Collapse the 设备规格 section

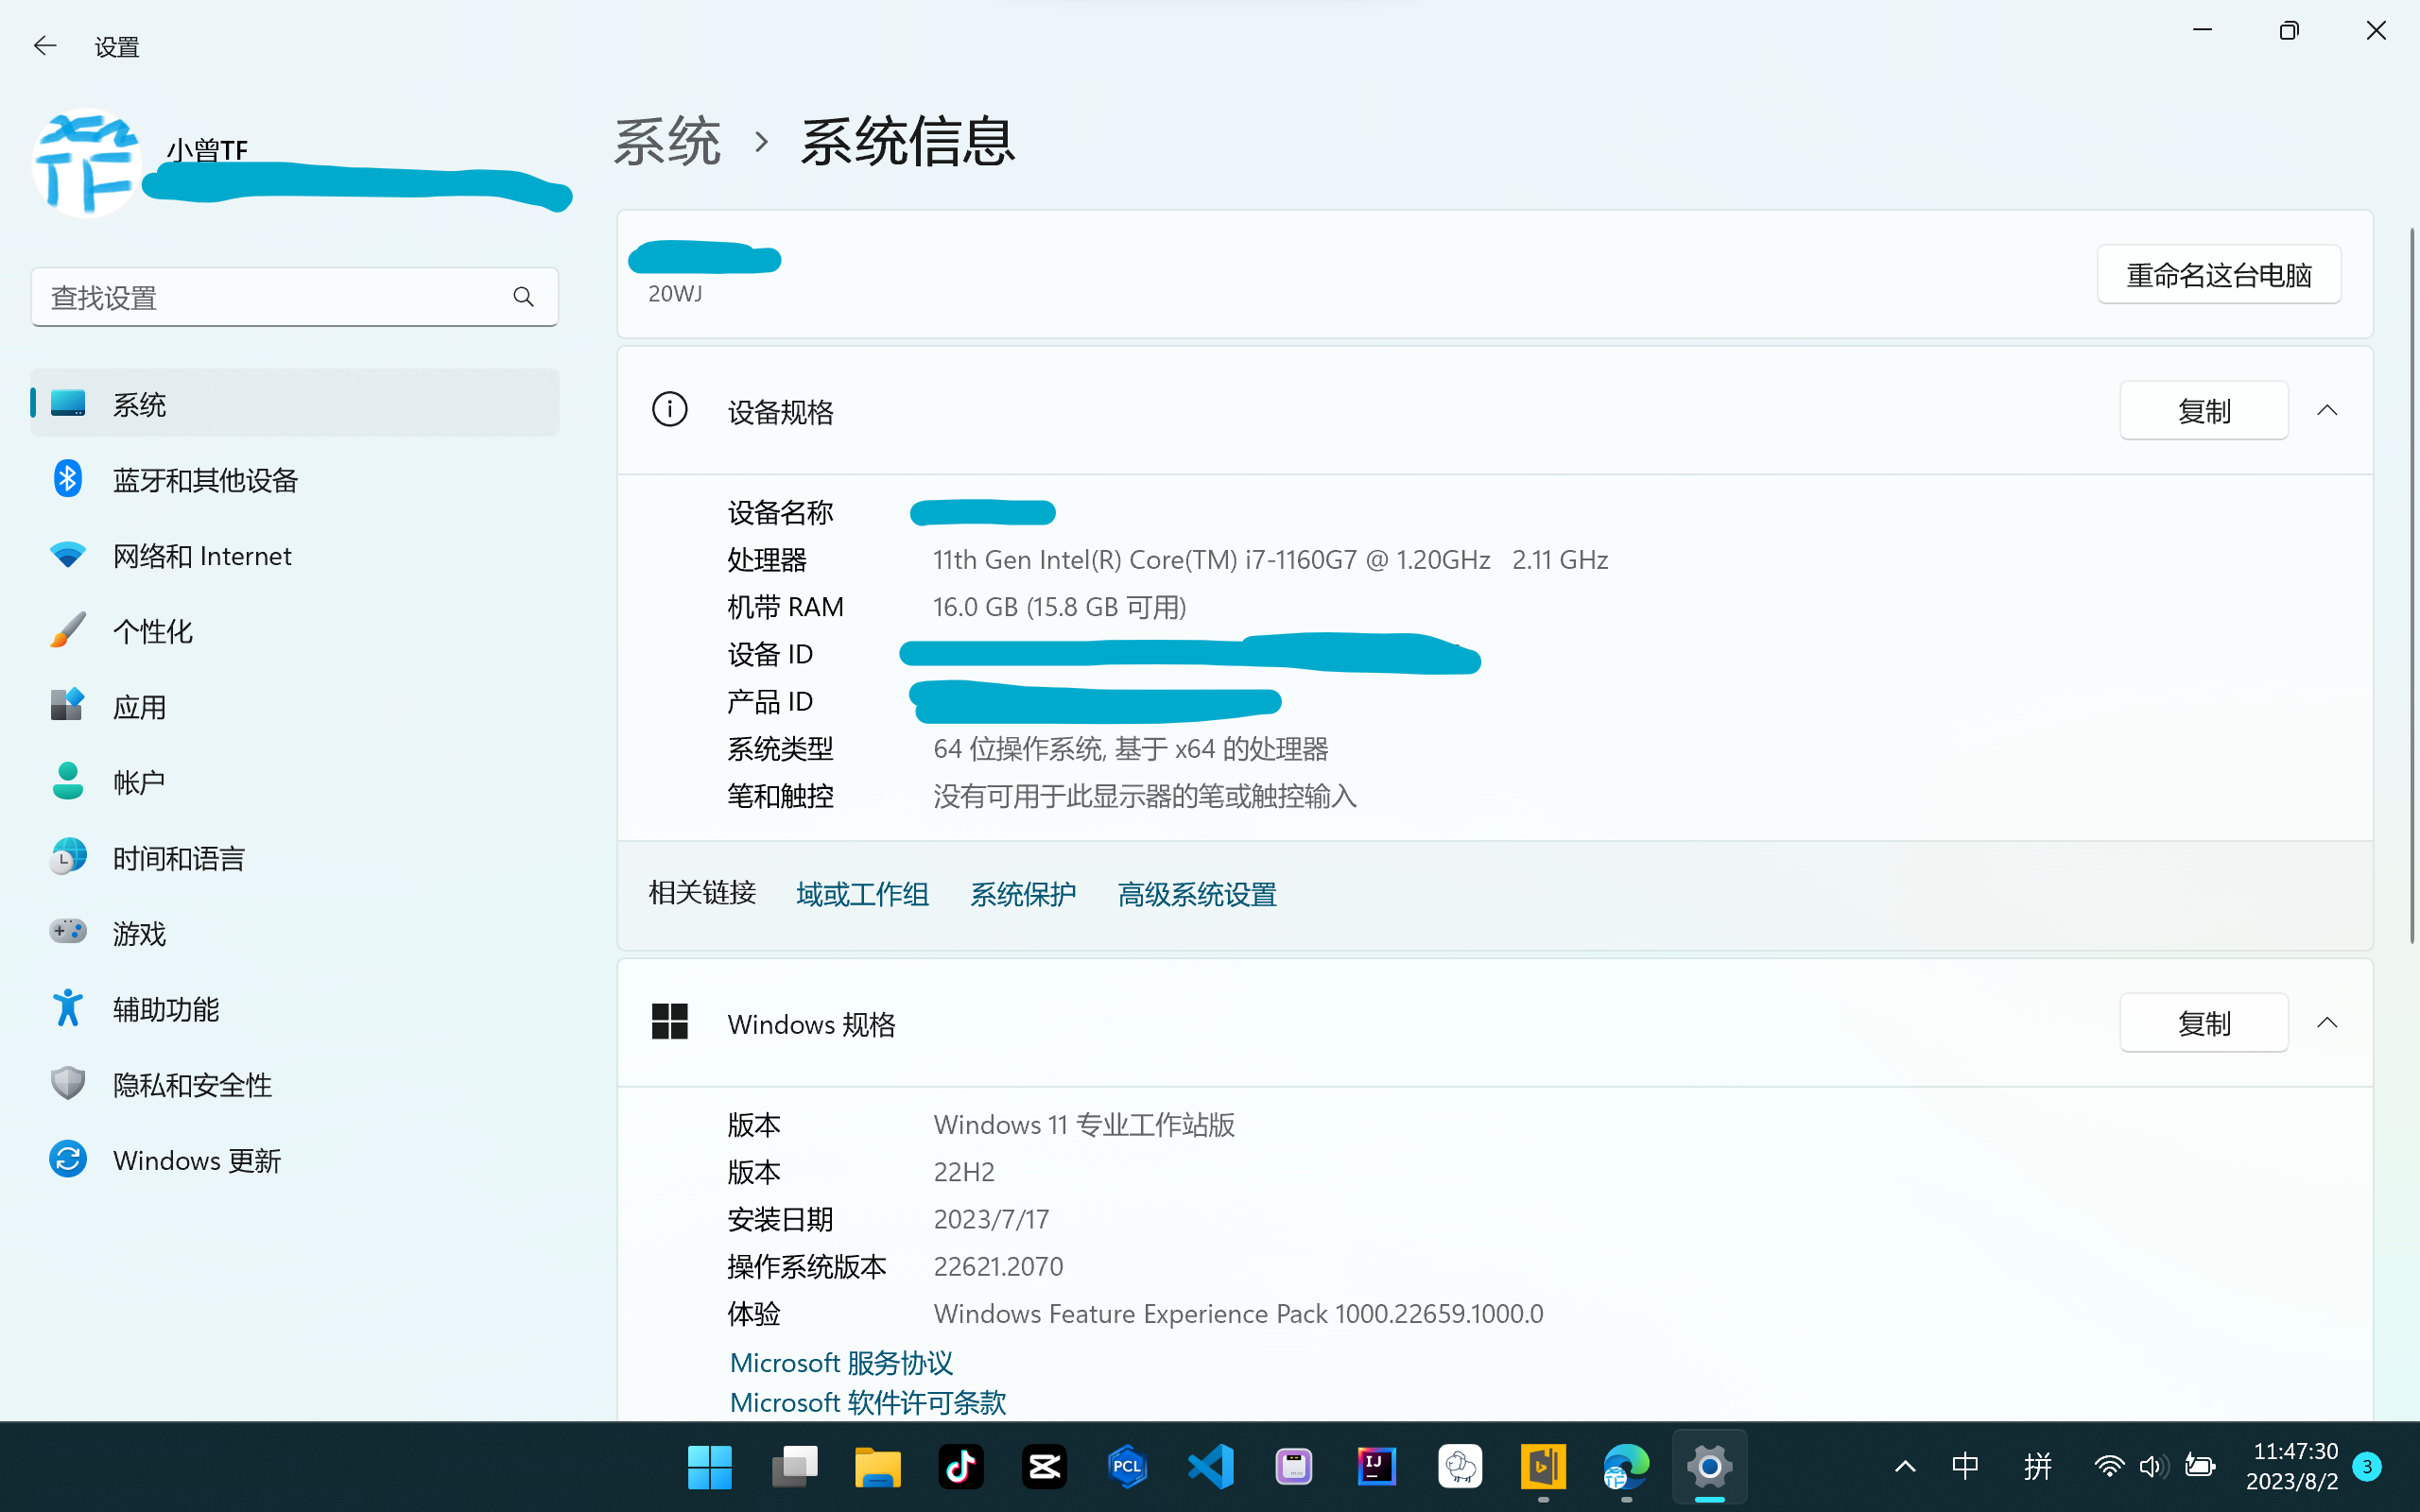[2327, 410]
